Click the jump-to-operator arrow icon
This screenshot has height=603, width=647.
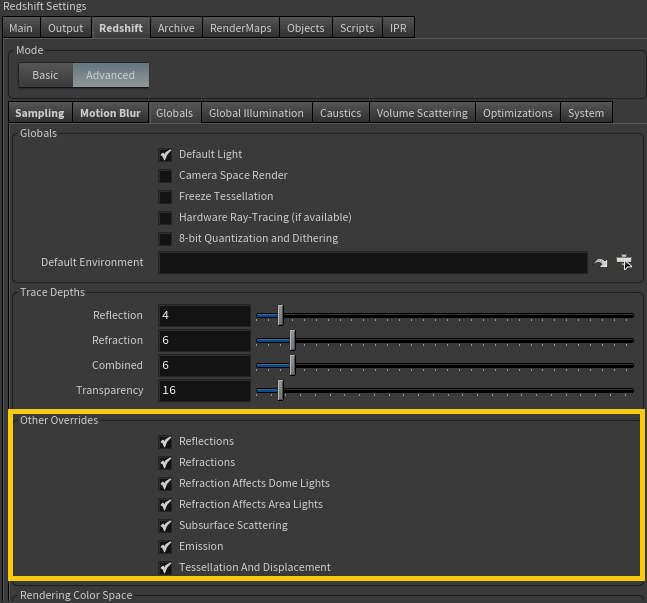(x=601, y=263)
